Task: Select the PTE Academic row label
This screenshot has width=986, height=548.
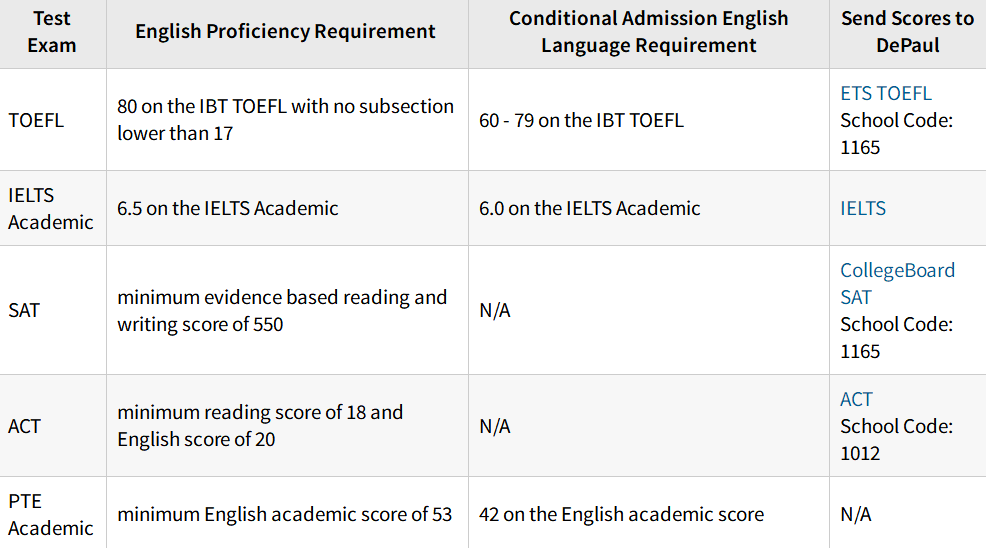Action: (50, 514)
